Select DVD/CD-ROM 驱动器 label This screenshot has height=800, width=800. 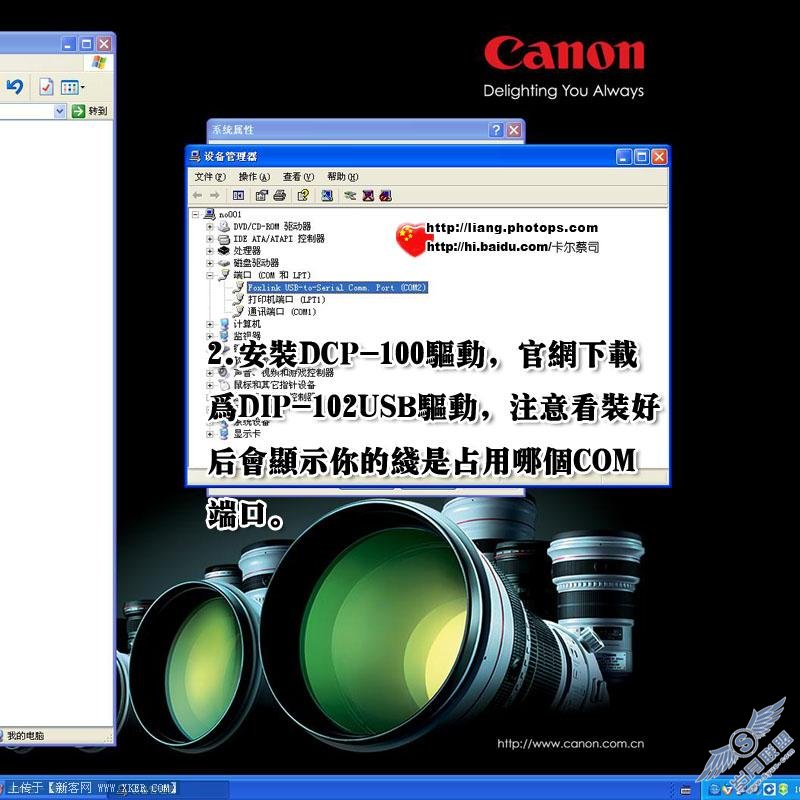pyautogui.click(x=272, y=226)
